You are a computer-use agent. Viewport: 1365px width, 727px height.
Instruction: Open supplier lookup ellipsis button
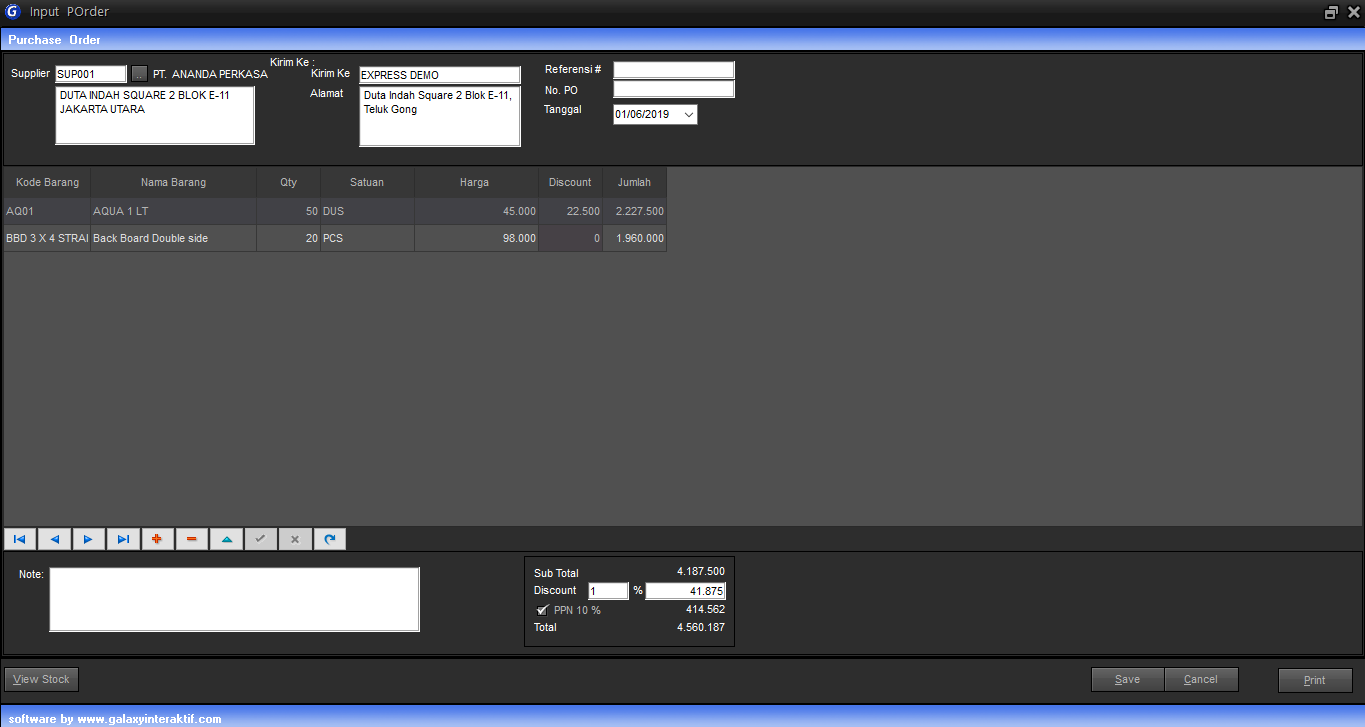pyautogui.click(x=139, y=74)
